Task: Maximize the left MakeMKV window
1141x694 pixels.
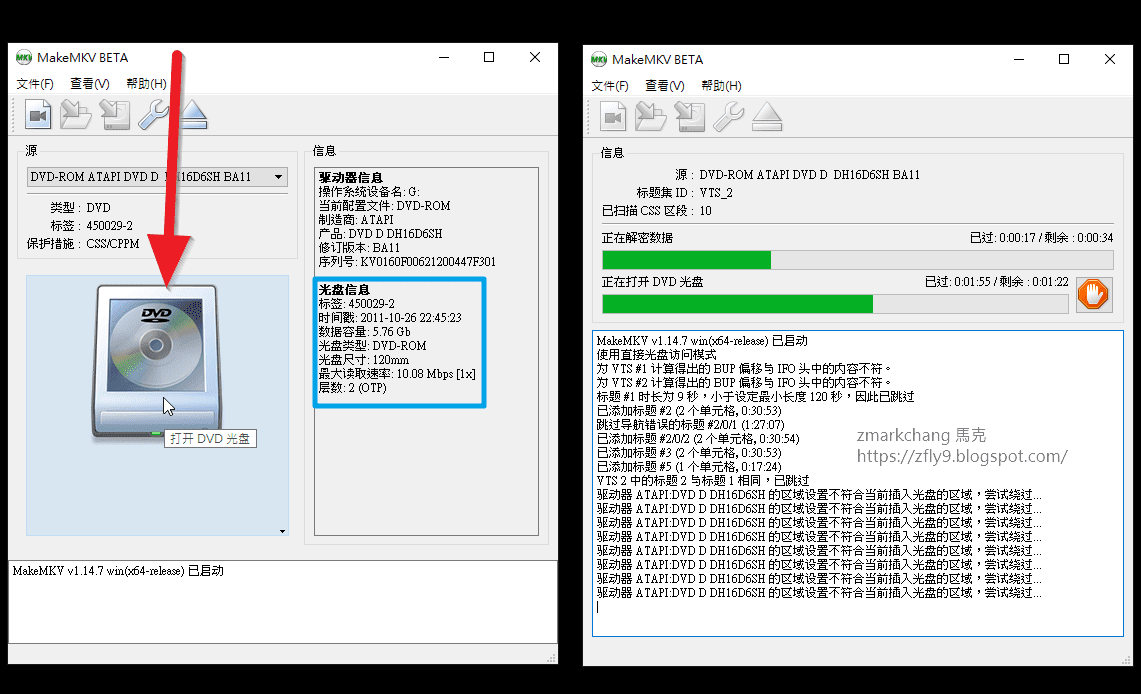Action: point(489,57)
